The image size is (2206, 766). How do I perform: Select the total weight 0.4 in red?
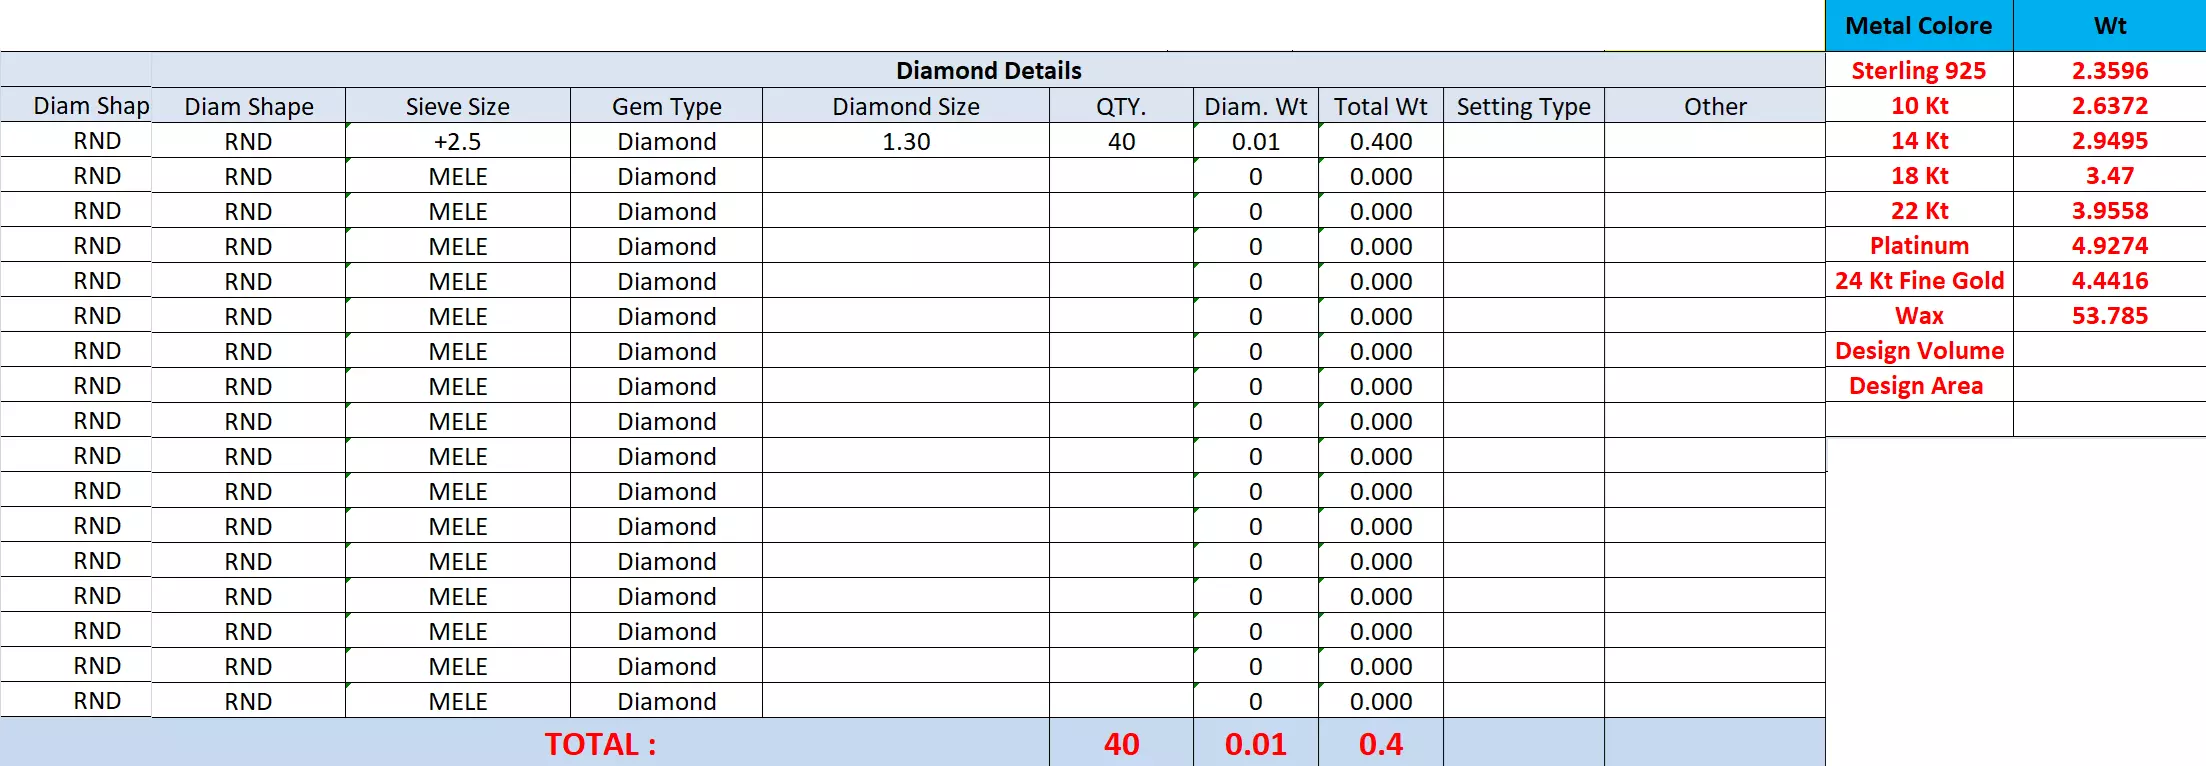click(1381, 744)
